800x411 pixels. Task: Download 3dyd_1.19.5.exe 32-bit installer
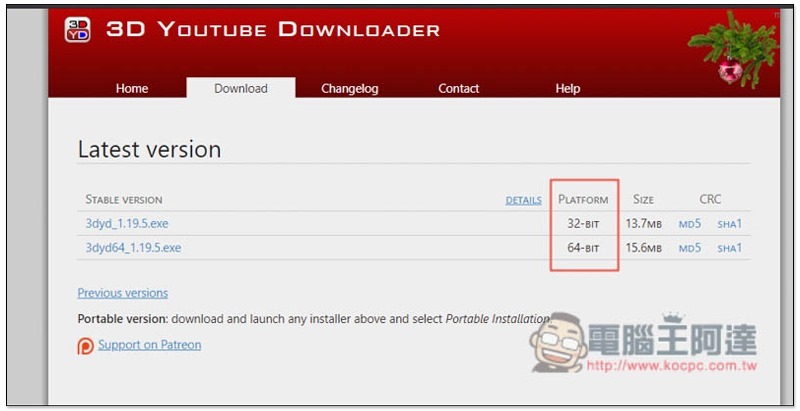[x=127, y=224]
